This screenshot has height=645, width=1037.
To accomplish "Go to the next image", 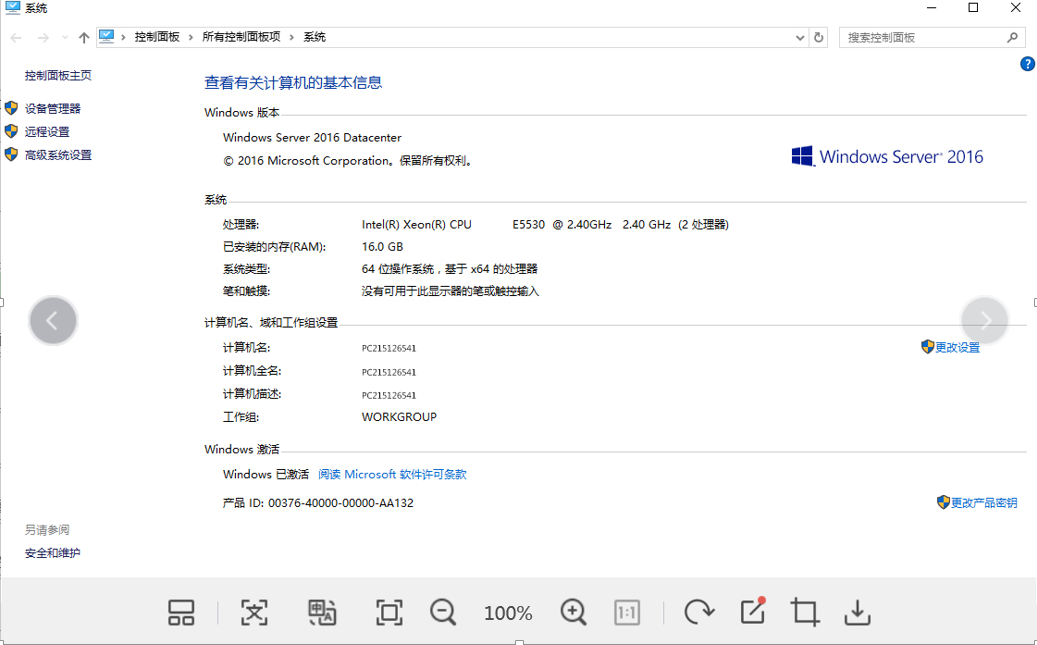I will 985,320.
